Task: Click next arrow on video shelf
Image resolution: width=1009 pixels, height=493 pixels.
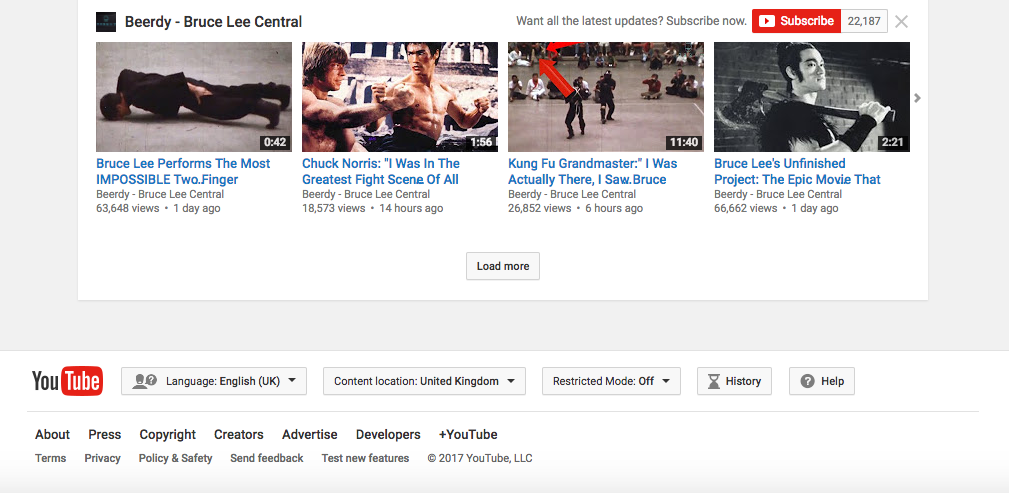Action: coord(918,98)
